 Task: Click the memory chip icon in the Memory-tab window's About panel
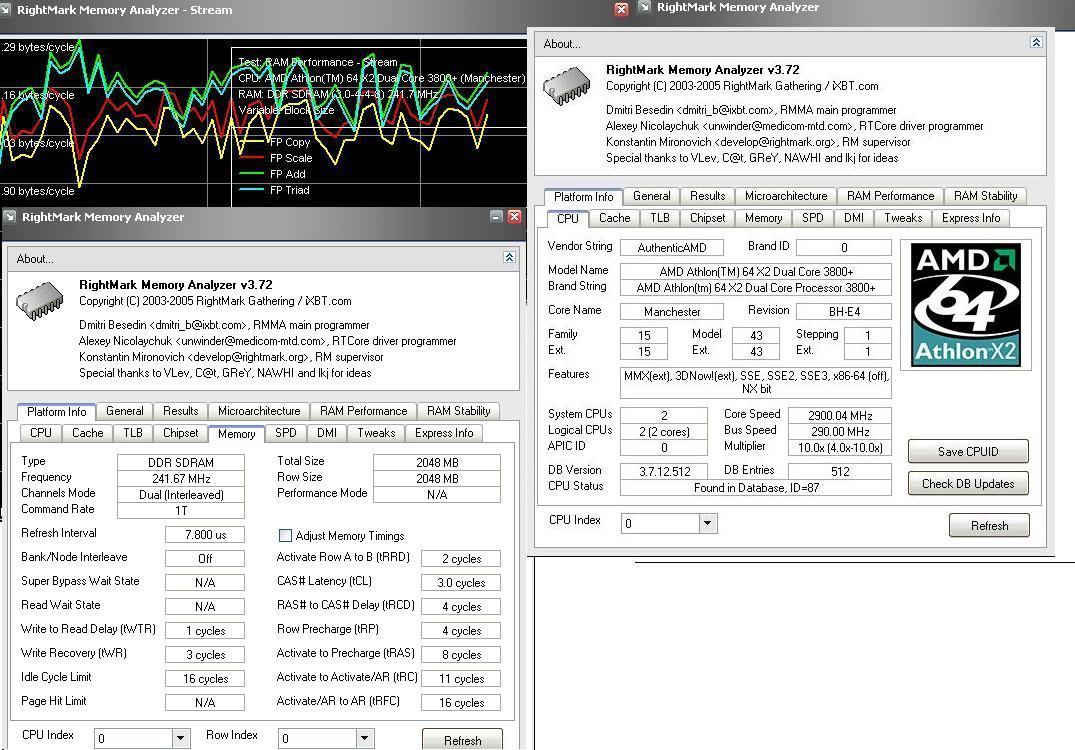tap(39, 302)
